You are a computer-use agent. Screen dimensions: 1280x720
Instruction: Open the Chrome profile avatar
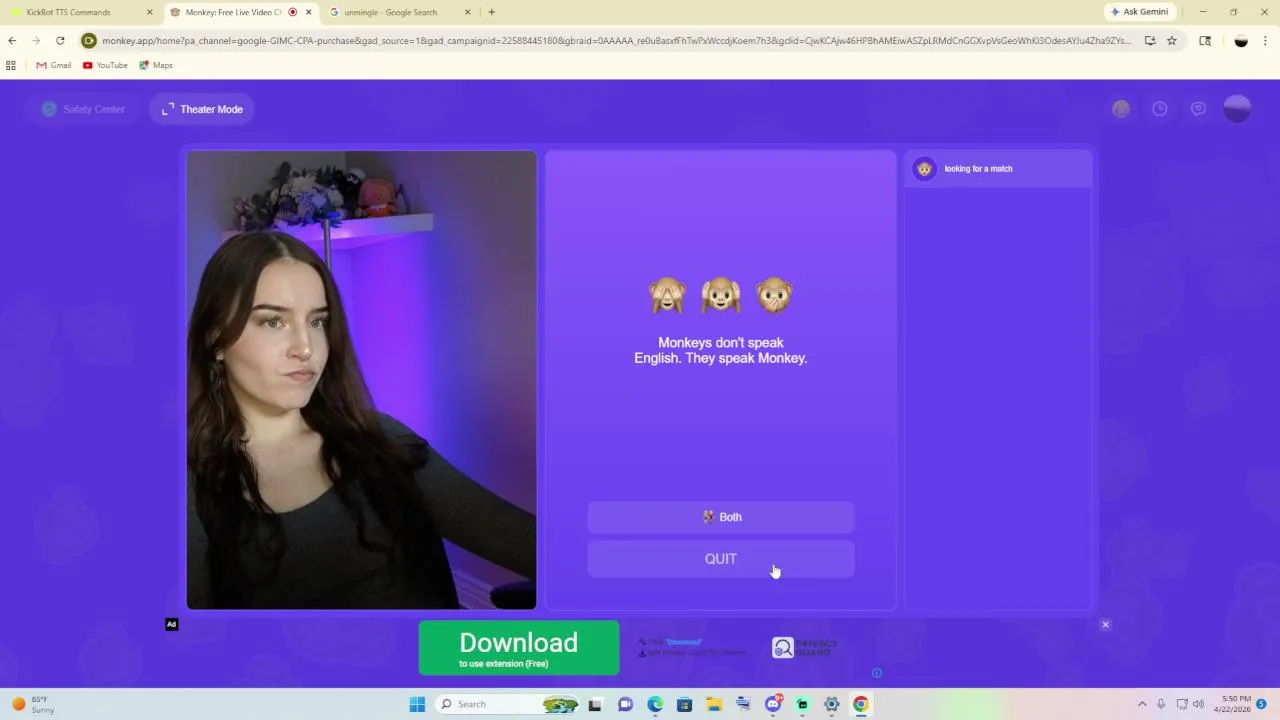(1241, 41)
